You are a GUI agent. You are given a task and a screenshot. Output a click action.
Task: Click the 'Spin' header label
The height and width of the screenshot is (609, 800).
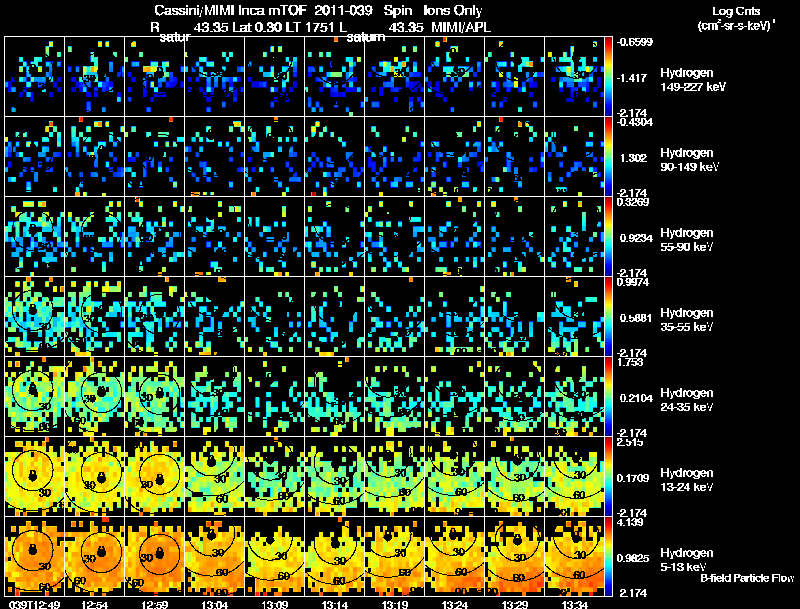coord(397,10)
